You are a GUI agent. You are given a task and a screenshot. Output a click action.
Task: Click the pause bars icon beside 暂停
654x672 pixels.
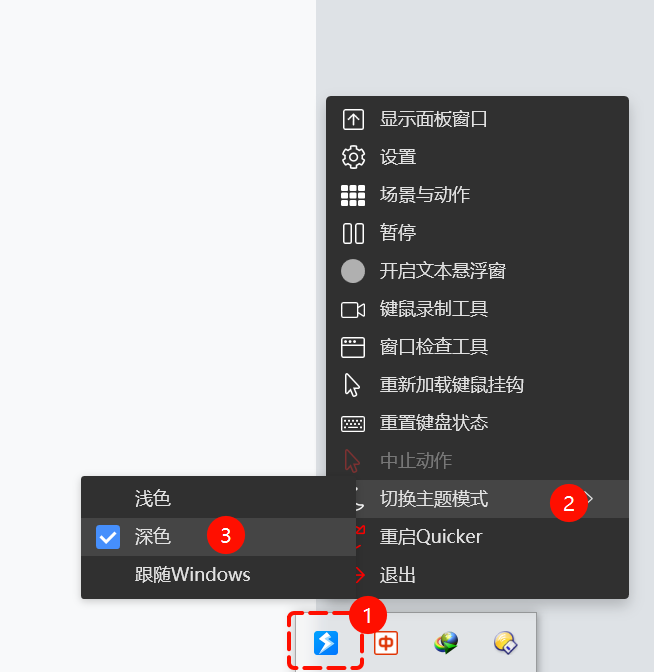pos(353,233)
